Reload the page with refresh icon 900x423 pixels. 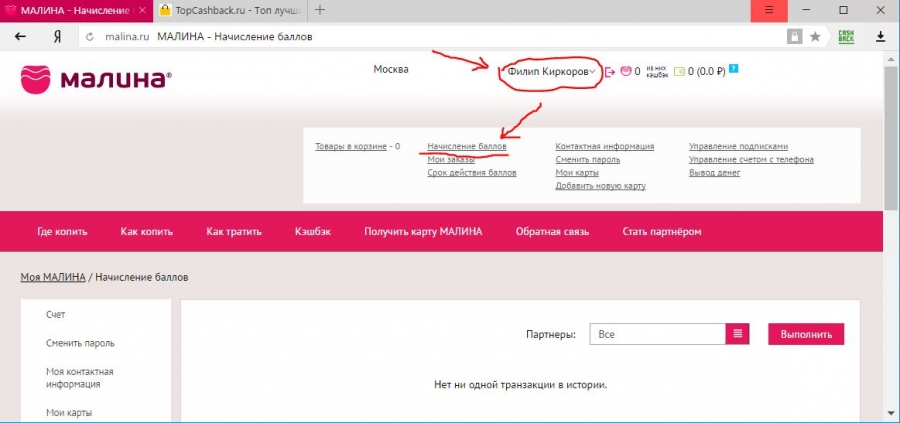89,37
